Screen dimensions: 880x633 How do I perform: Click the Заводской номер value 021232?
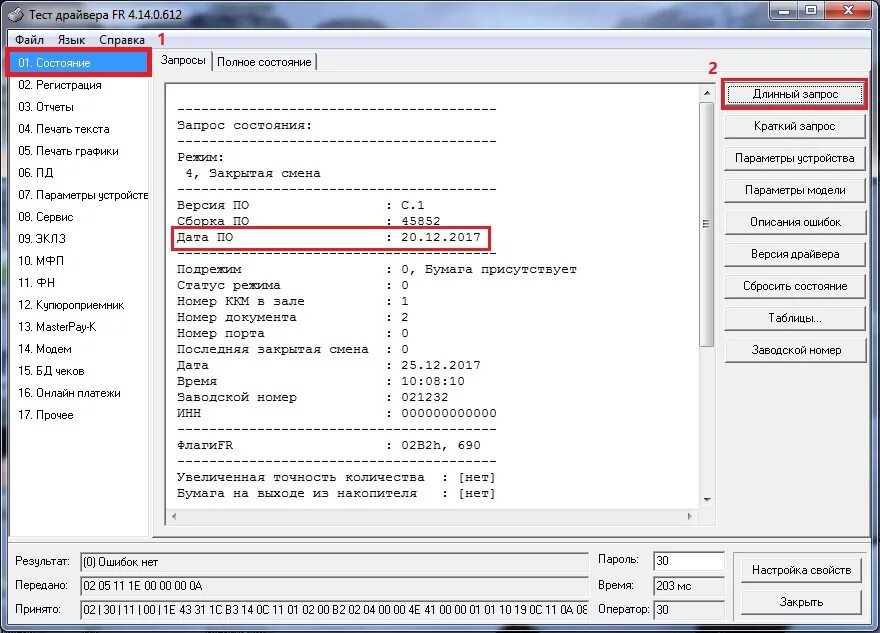click(424, 397)
